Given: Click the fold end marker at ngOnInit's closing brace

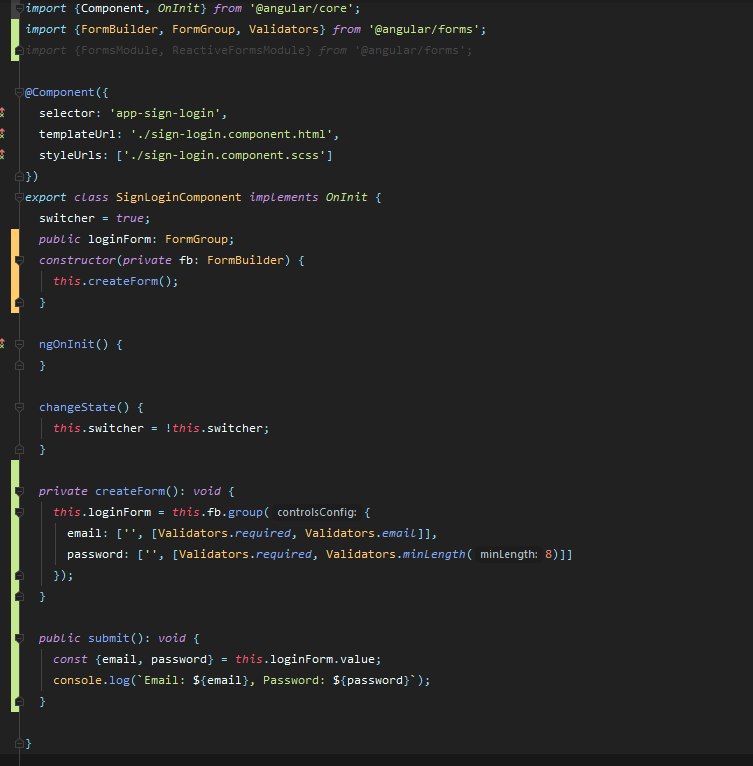Looking at the screenshot, I should 20,365.
